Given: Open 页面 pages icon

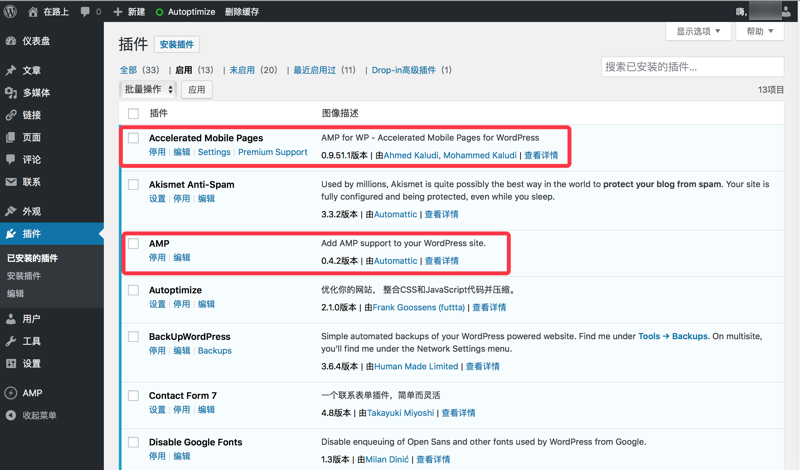Looking at the screenshot, I should (11, 137).
